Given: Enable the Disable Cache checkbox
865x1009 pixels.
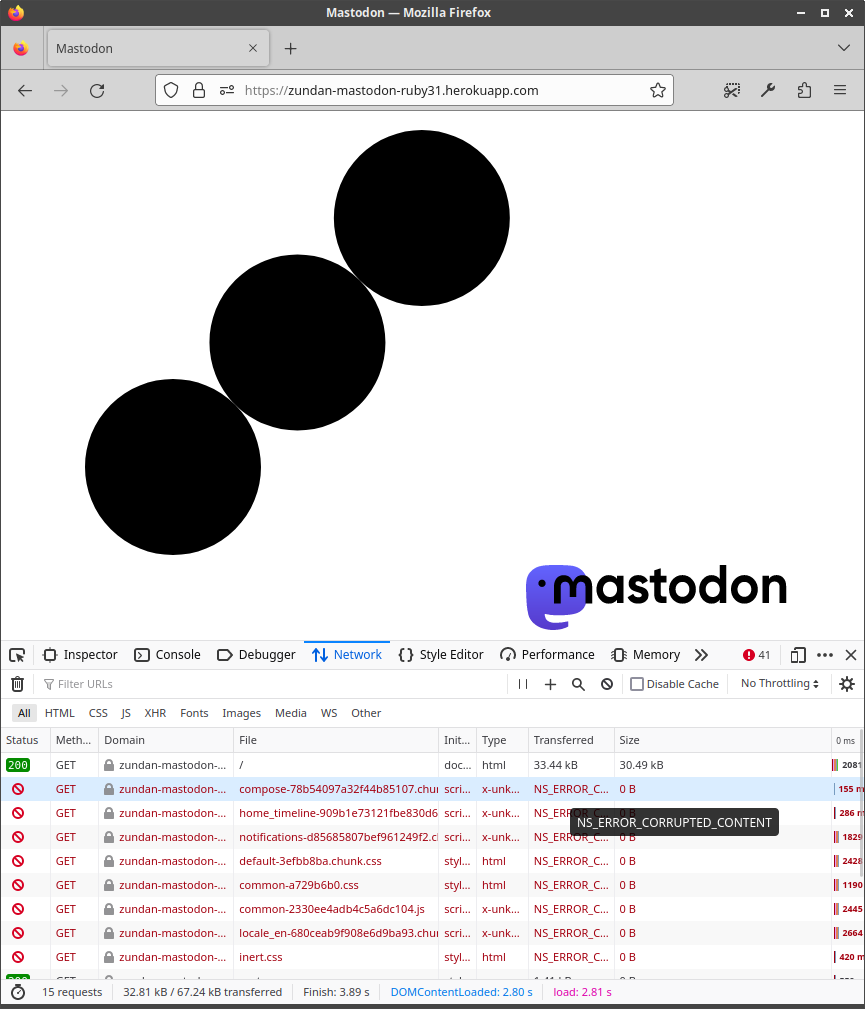Looking at the screenshot, I should click(637, 684).
